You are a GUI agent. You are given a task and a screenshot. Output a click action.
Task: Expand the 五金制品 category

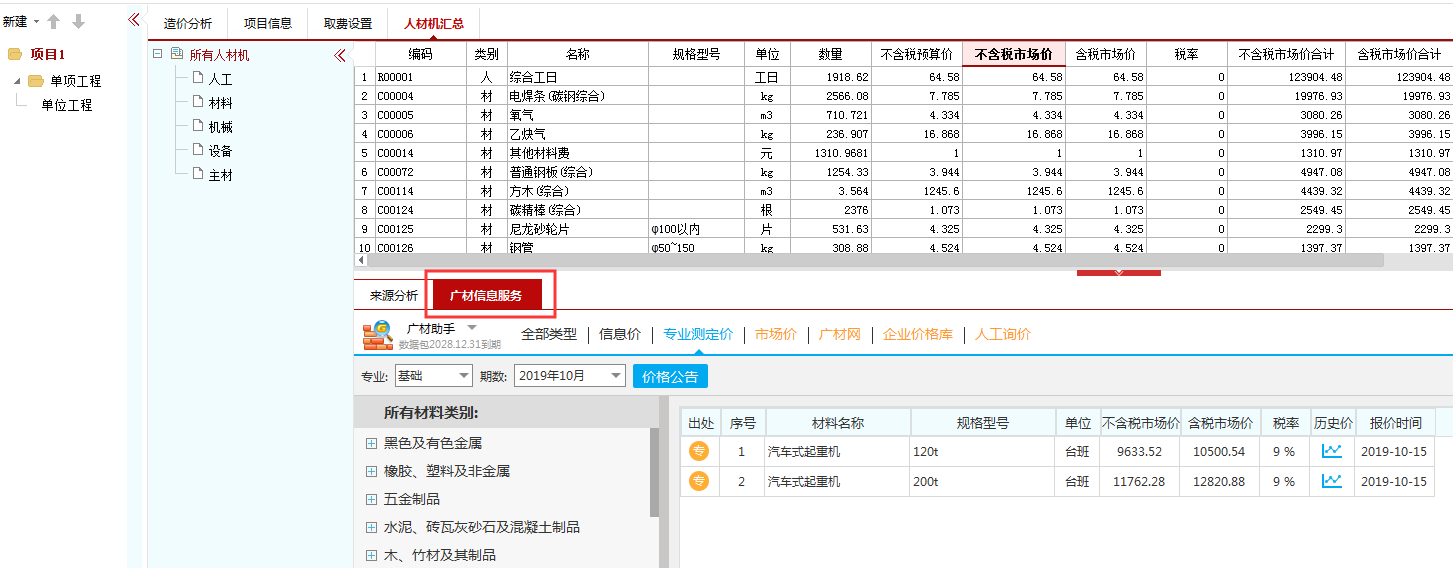pyautogui.click(x=371, y=499)
